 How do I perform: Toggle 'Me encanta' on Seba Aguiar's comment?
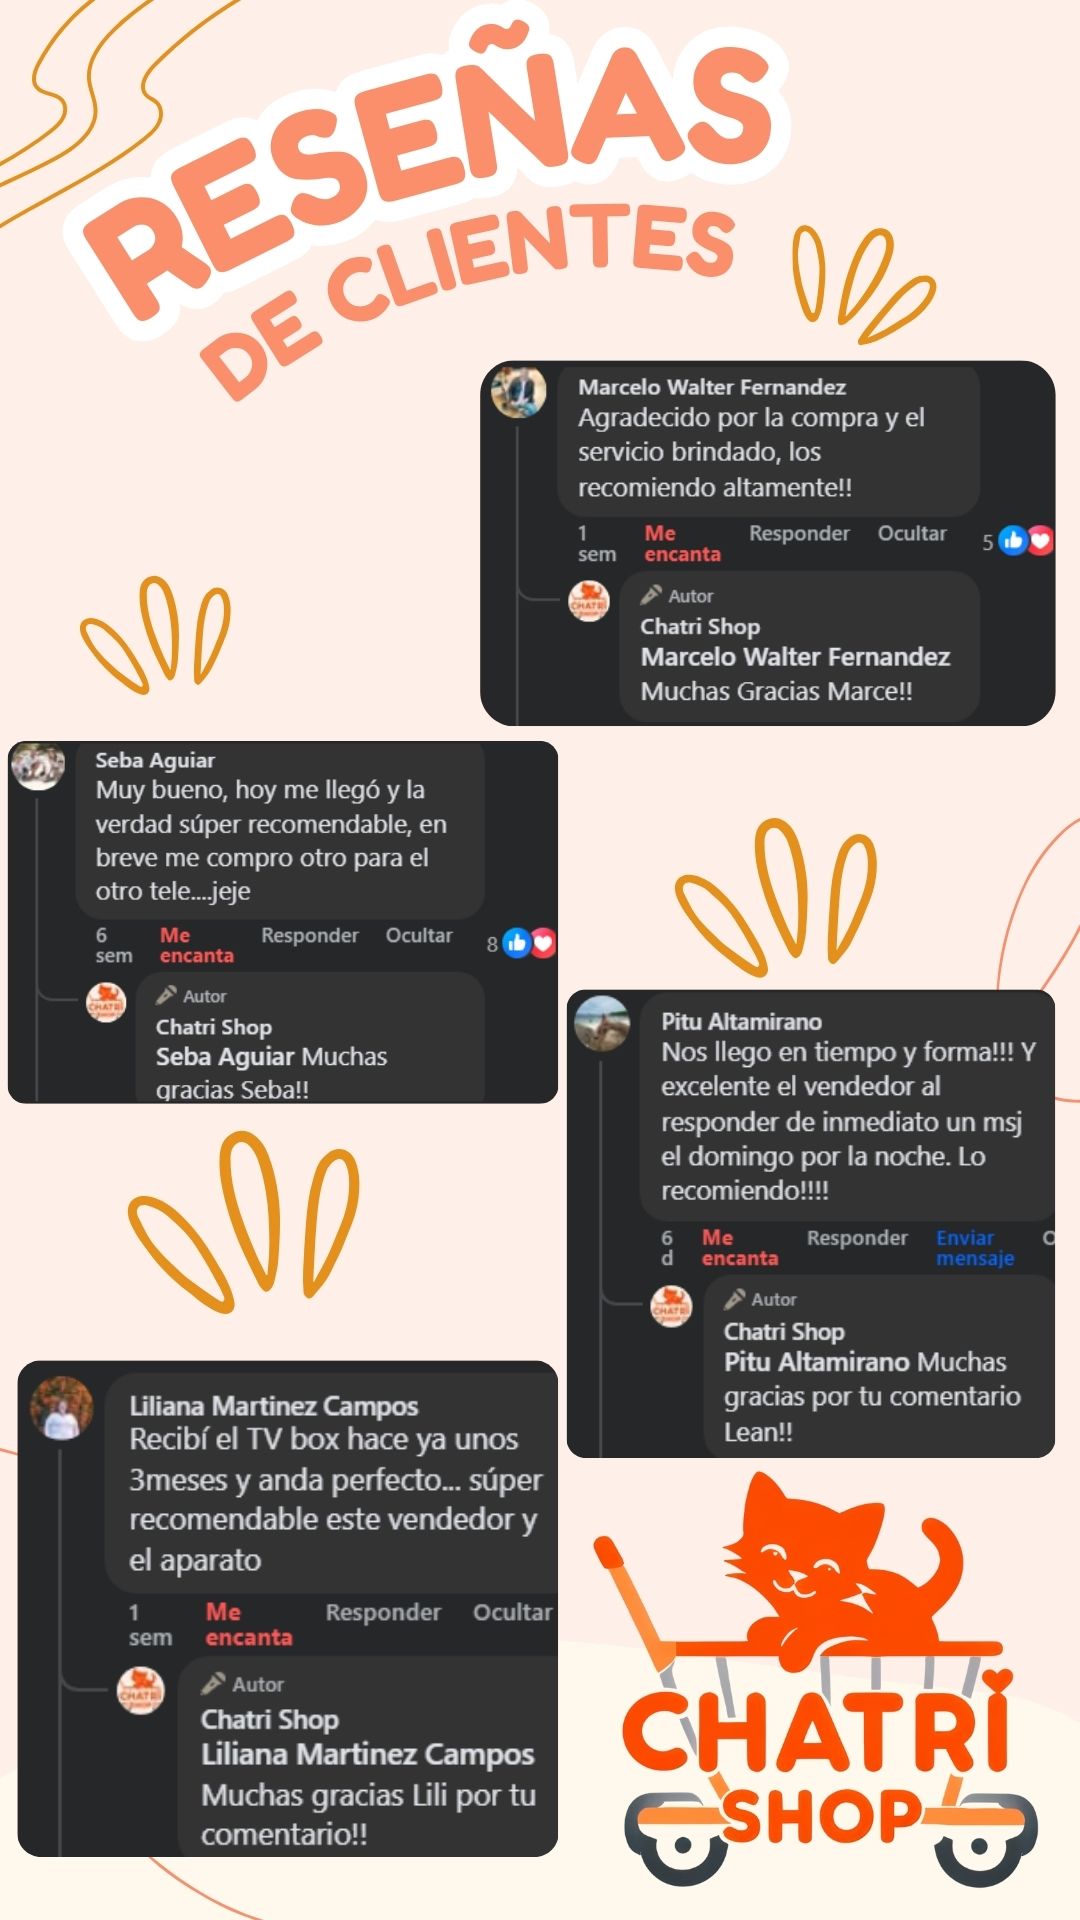coord(196,945)
